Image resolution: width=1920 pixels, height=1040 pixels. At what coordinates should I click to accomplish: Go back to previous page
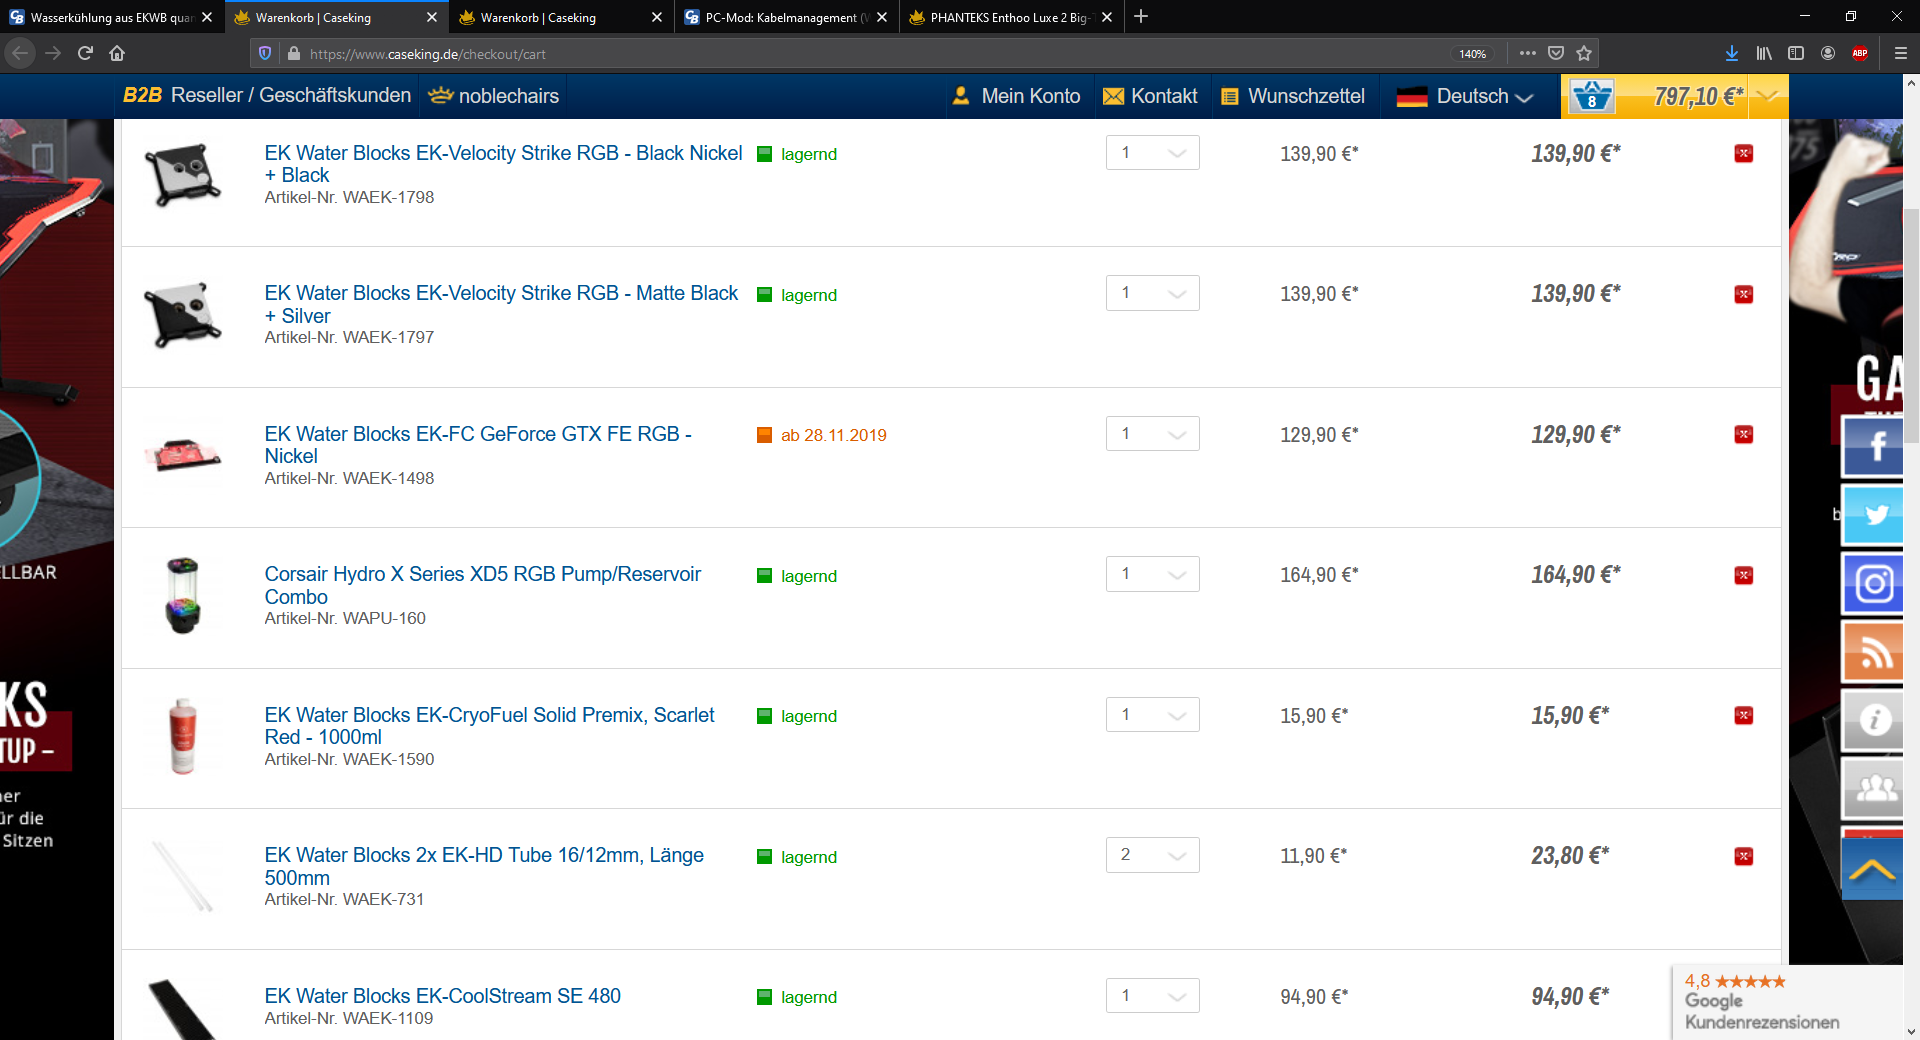pyautogui.click(x=21, y=53)
